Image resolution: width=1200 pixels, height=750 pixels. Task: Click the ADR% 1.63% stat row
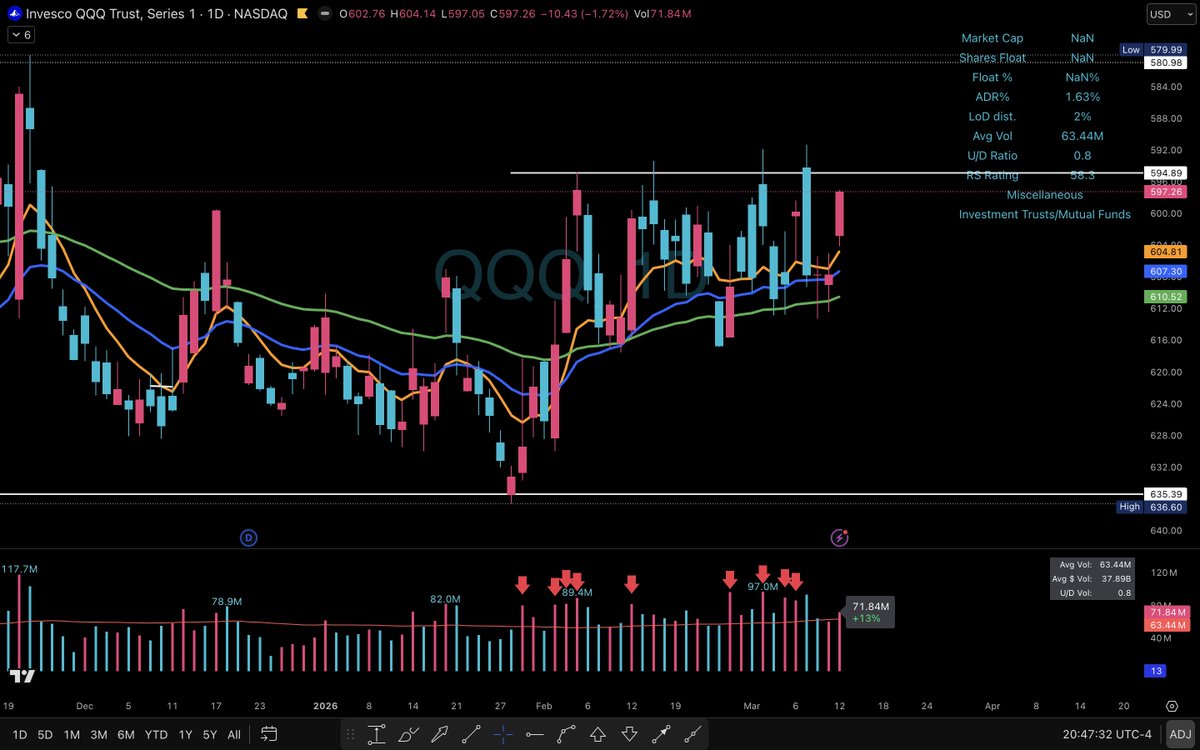click(1038, 97)
